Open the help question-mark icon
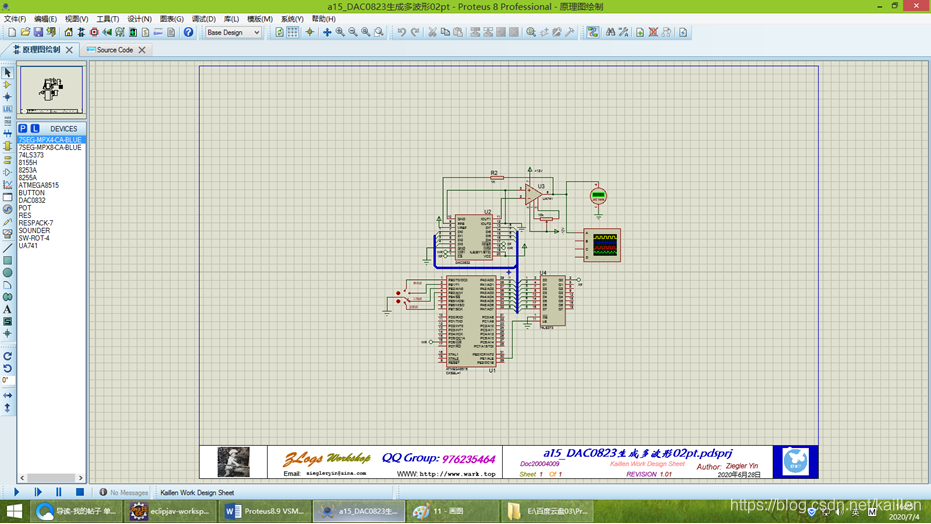Image resolution: width=931 pixels, height=524 pixels. (188, 32)
